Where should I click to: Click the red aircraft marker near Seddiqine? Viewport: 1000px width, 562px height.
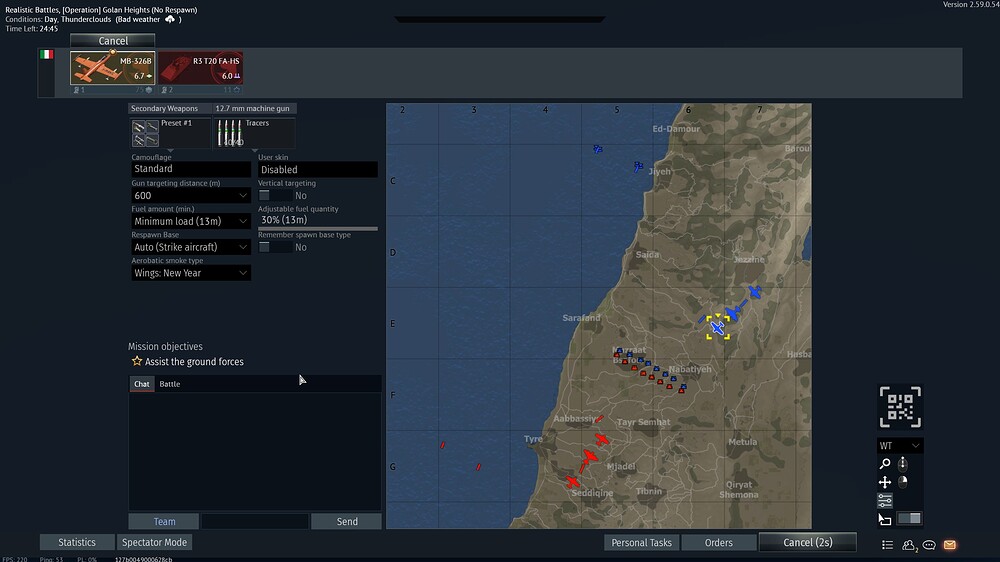[x=573, y=482]
